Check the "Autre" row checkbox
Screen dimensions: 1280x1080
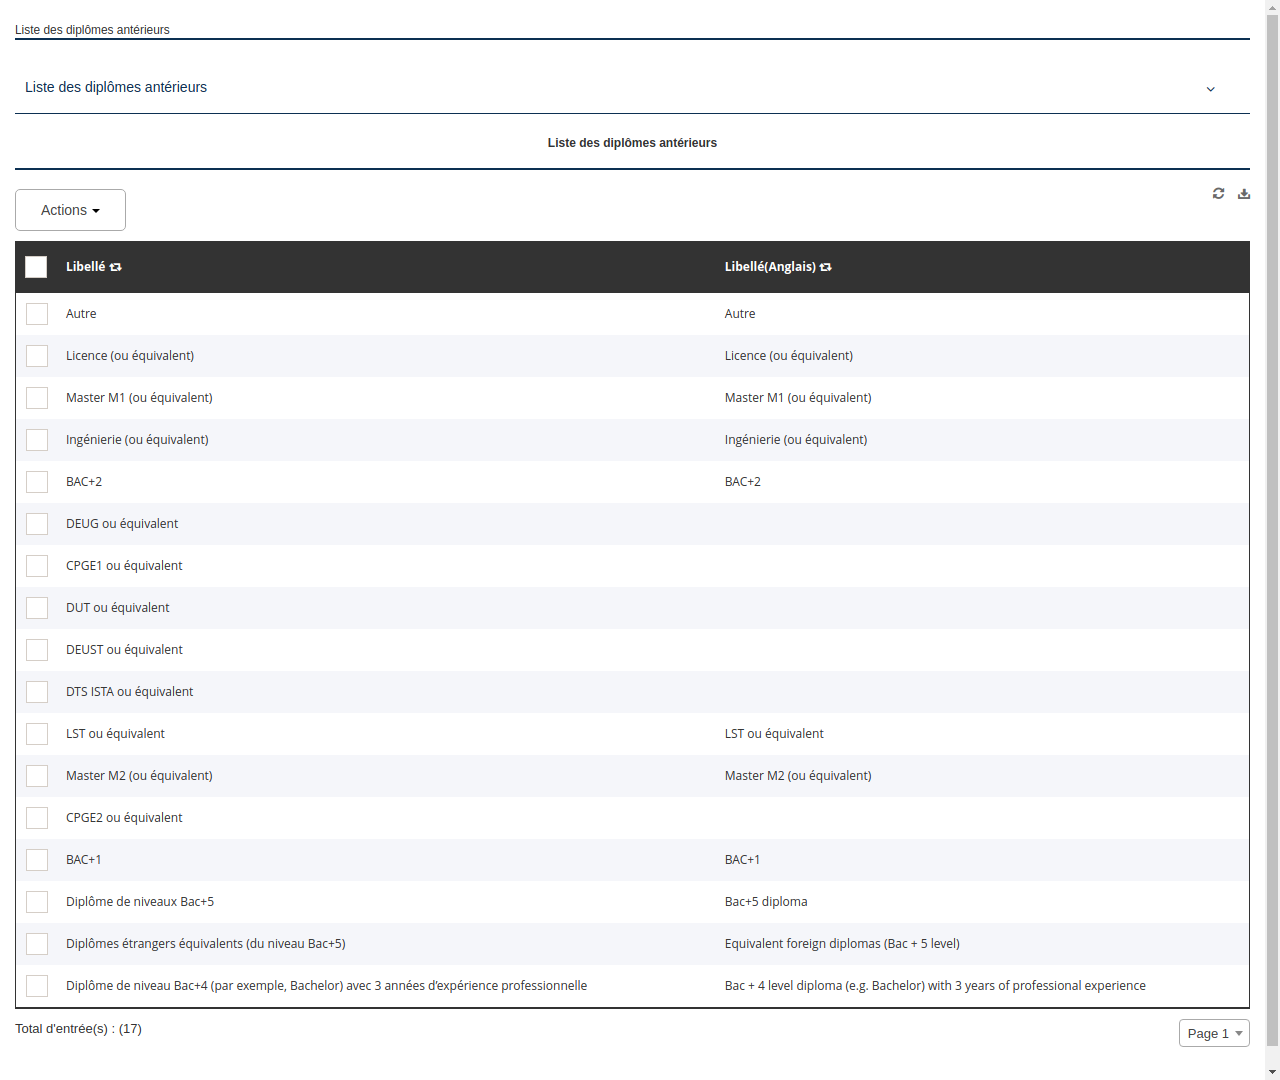pos(37,313)
